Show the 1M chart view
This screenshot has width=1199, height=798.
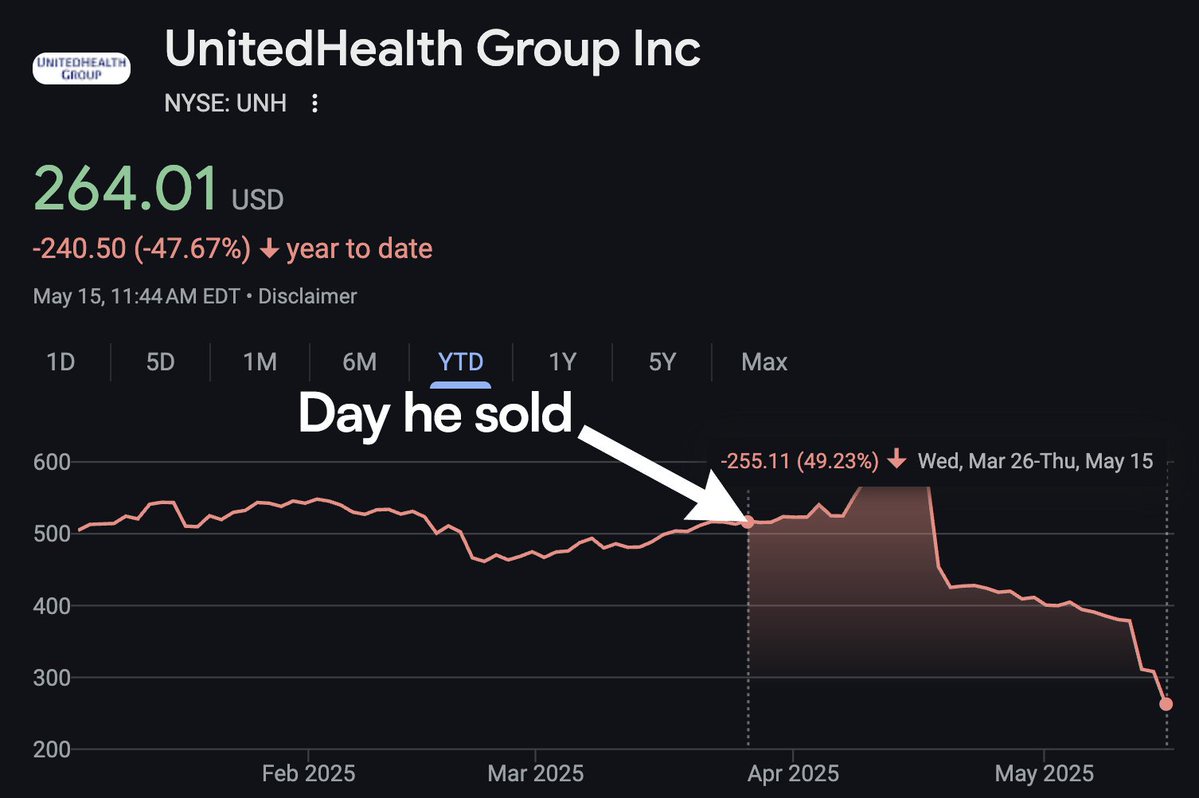[x=260, y=362]
